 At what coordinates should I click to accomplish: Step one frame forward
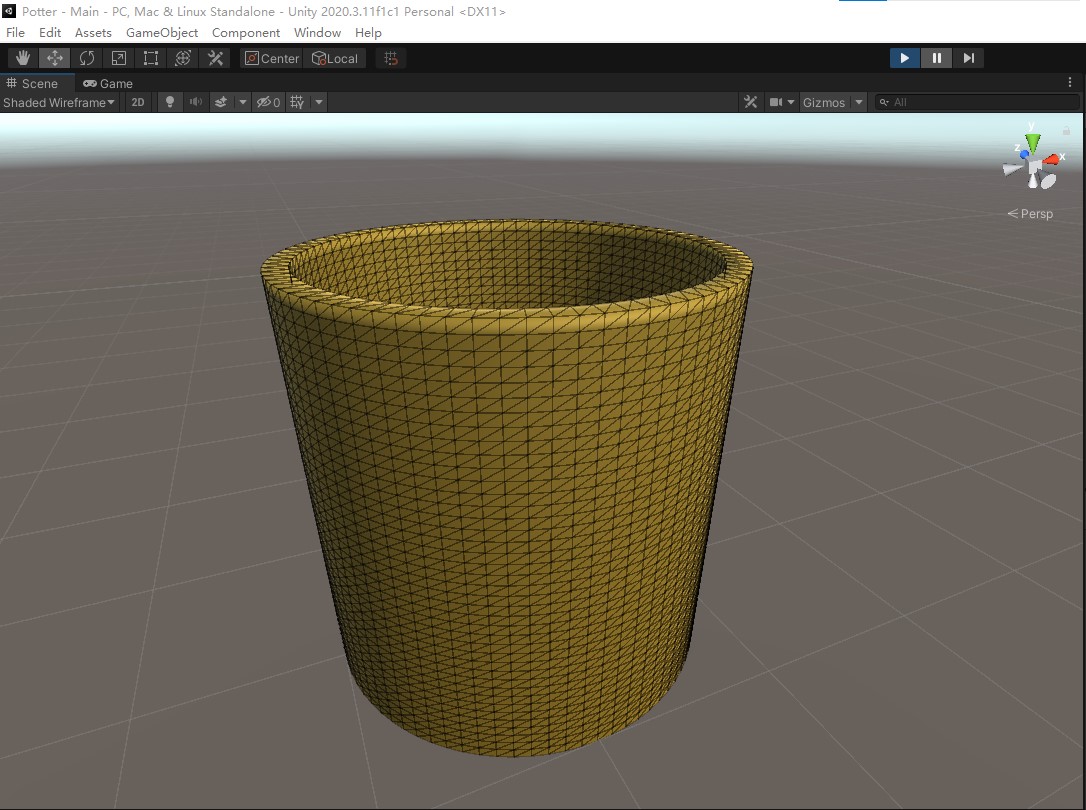968,58
